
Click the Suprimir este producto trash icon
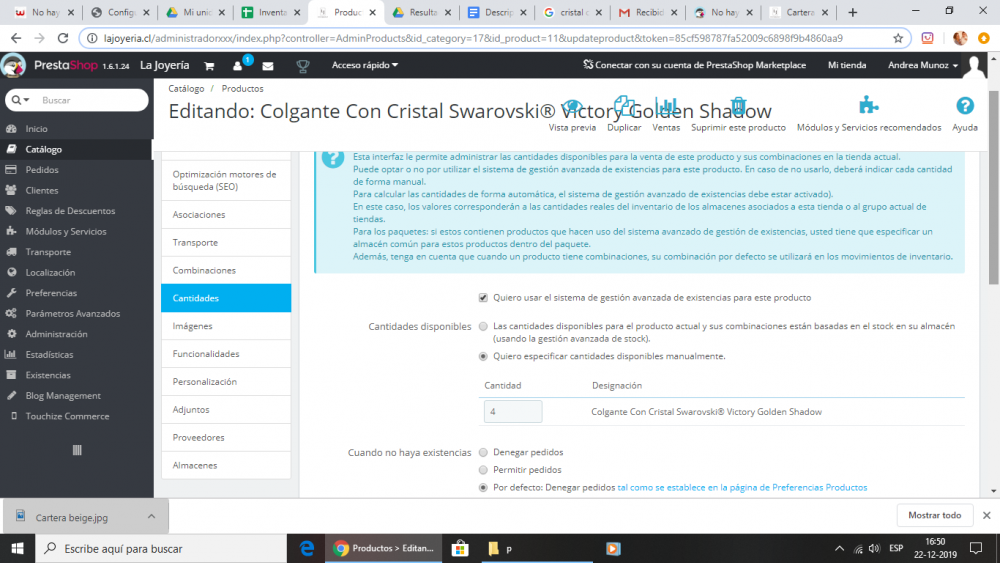point(738,106)
